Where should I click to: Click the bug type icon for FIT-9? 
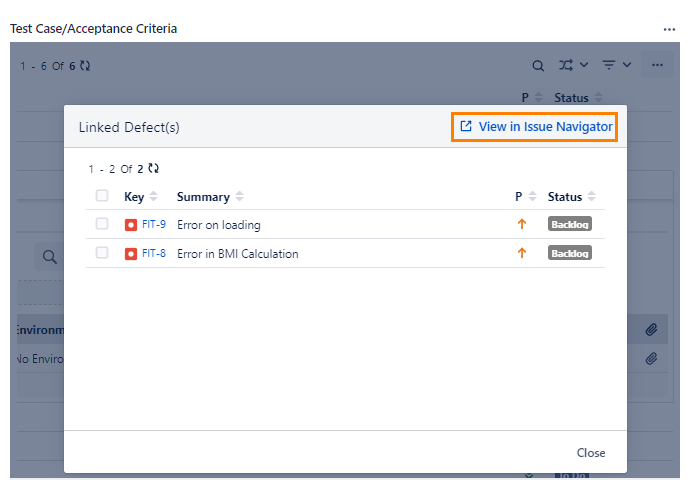pyautogui.click(x=131, y=225)
